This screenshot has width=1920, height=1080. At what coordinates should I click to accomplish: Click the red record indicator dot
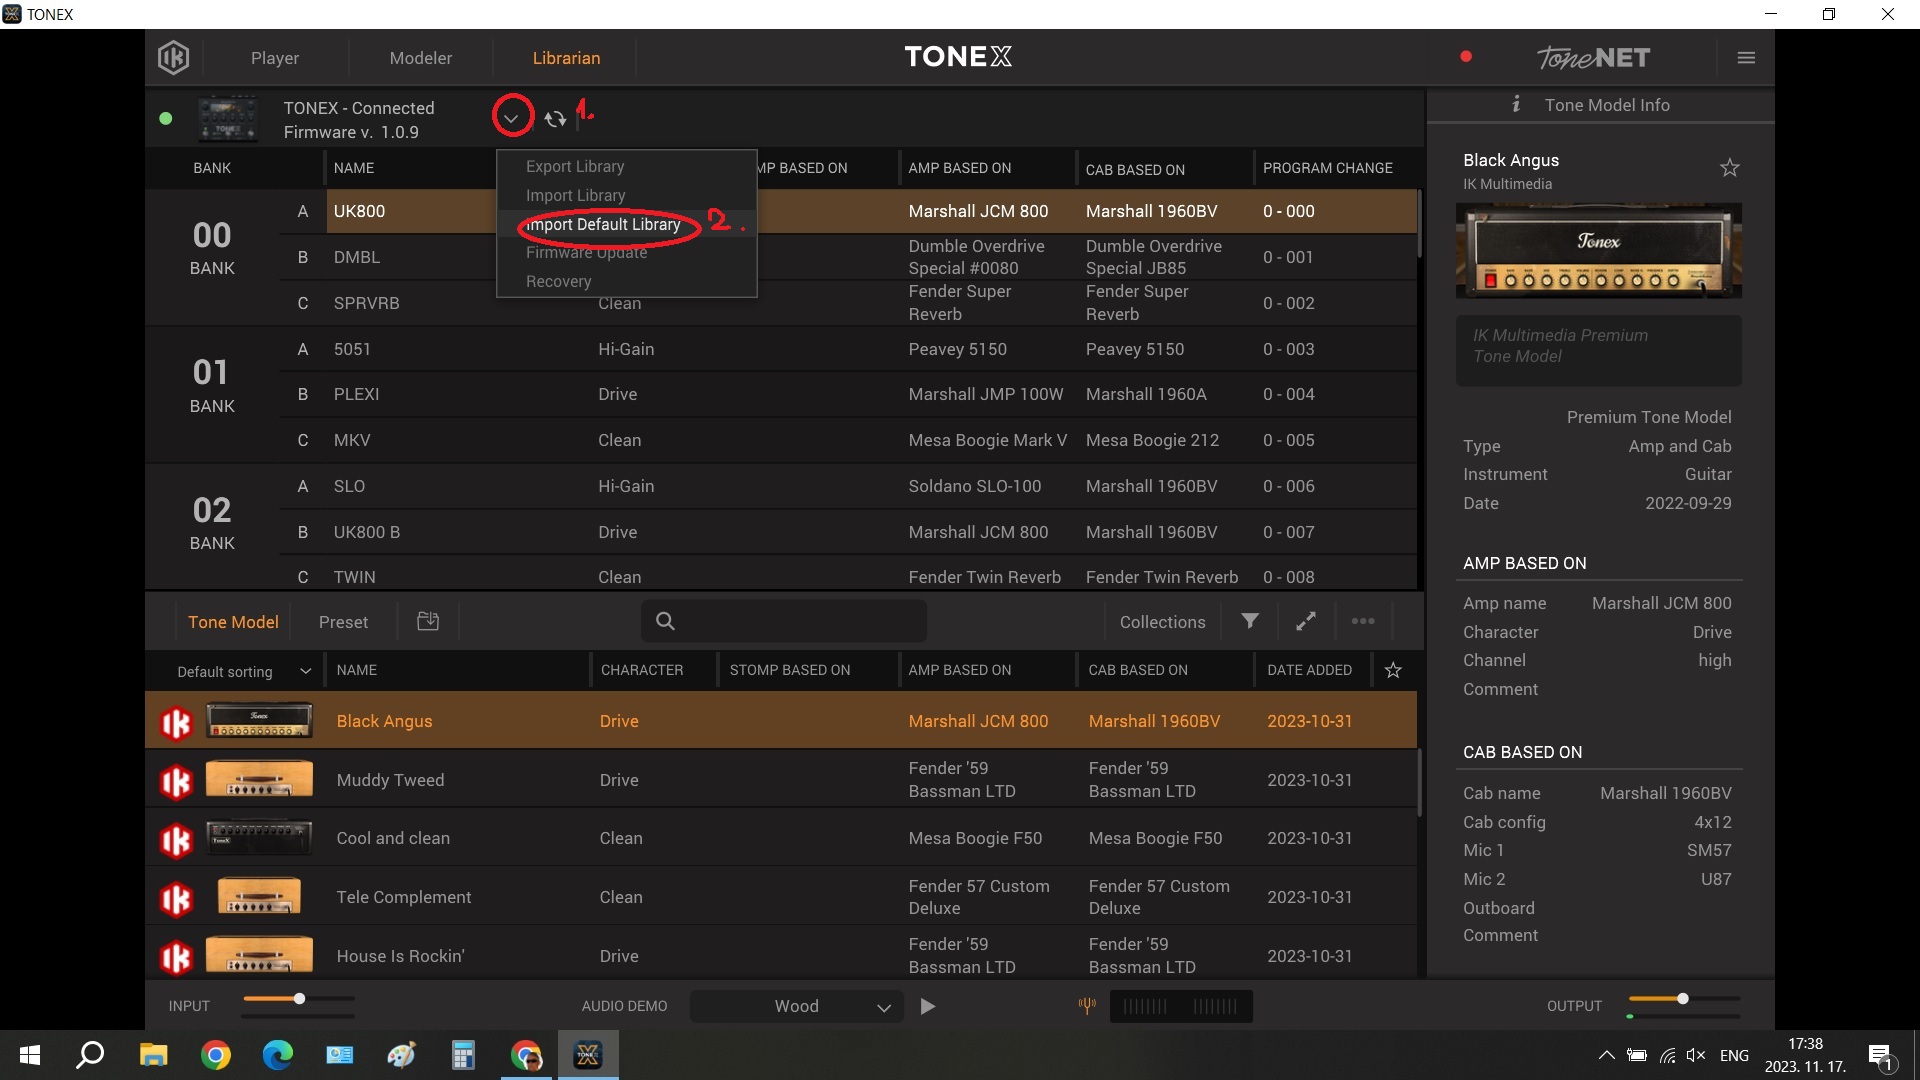point(1466,57)
